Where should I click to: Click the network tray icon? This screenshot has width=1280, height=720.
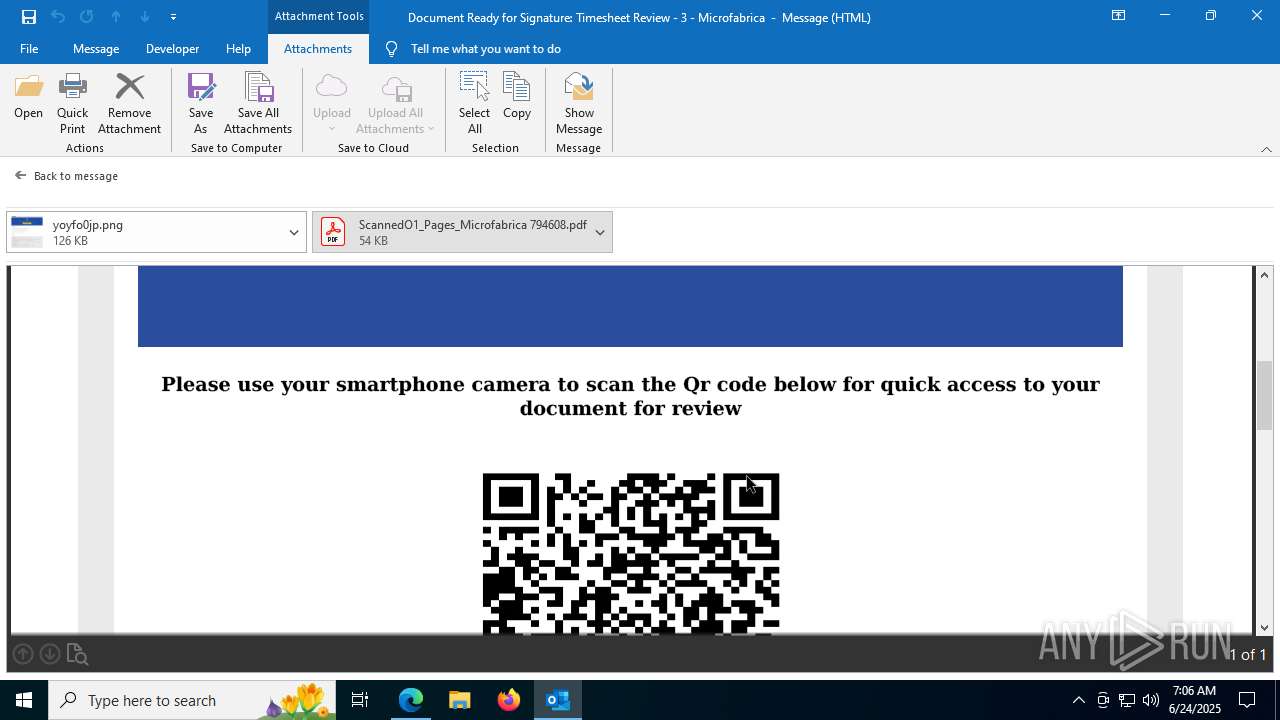(1127, 700)
